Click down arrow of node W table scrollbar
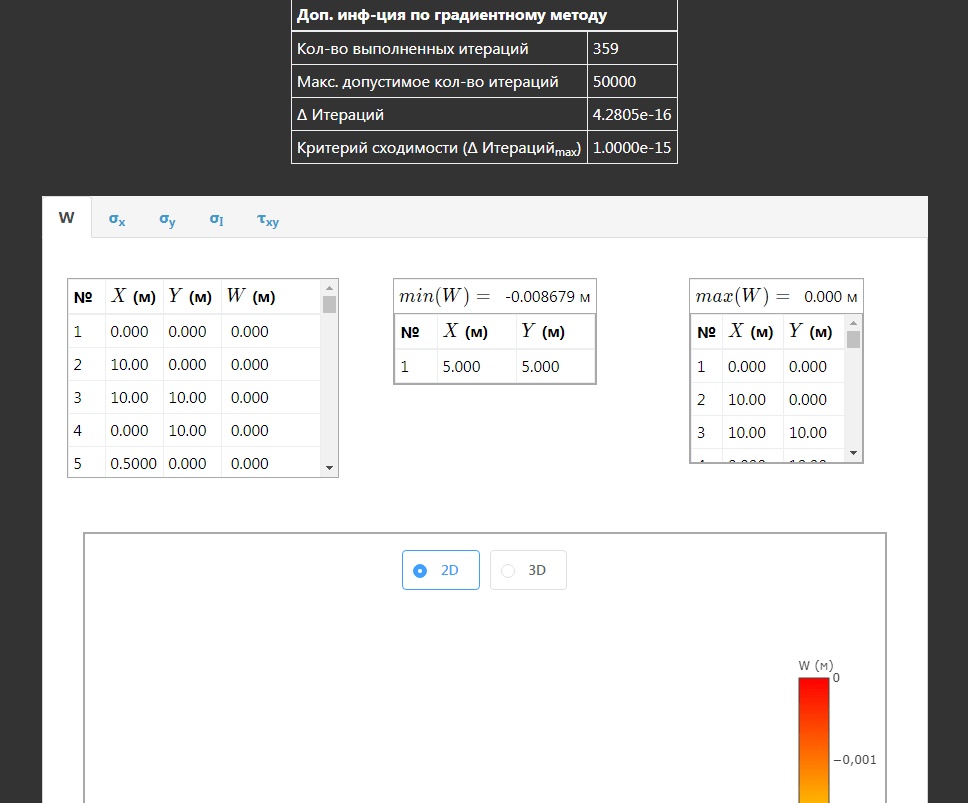The height and width of the screenshot is (803, 968). (x=329, y=467)
